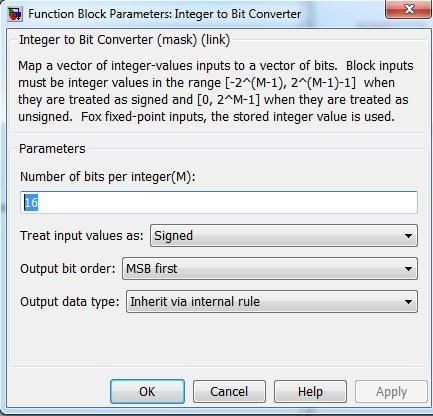Open the Output data type dropdown
This screenshot has width=433, height=416.
tap(272, 301)
